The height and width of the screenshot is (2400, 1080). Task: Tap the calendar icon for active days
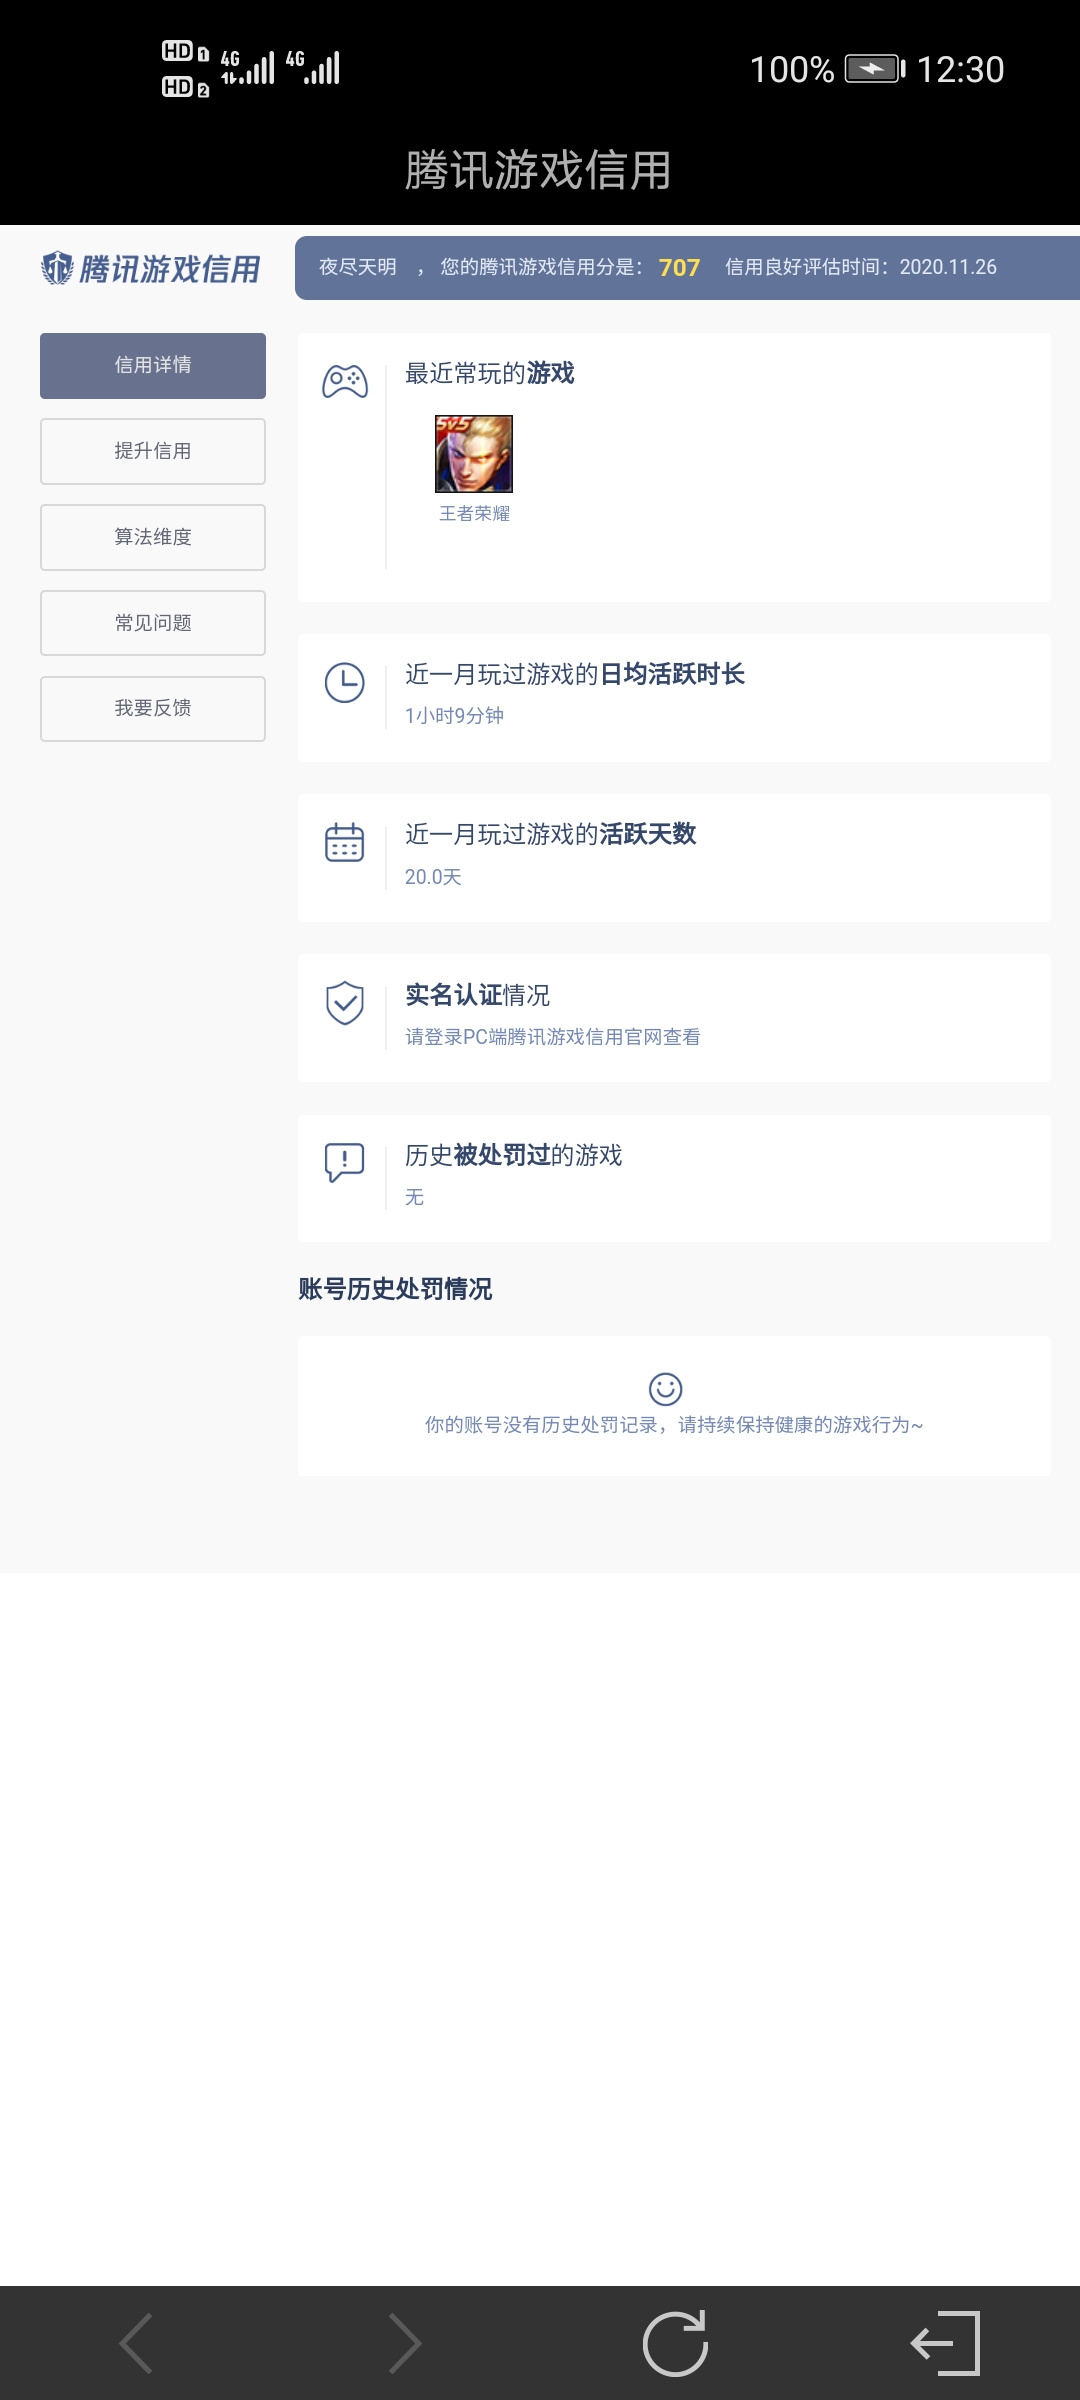point(345,842)
